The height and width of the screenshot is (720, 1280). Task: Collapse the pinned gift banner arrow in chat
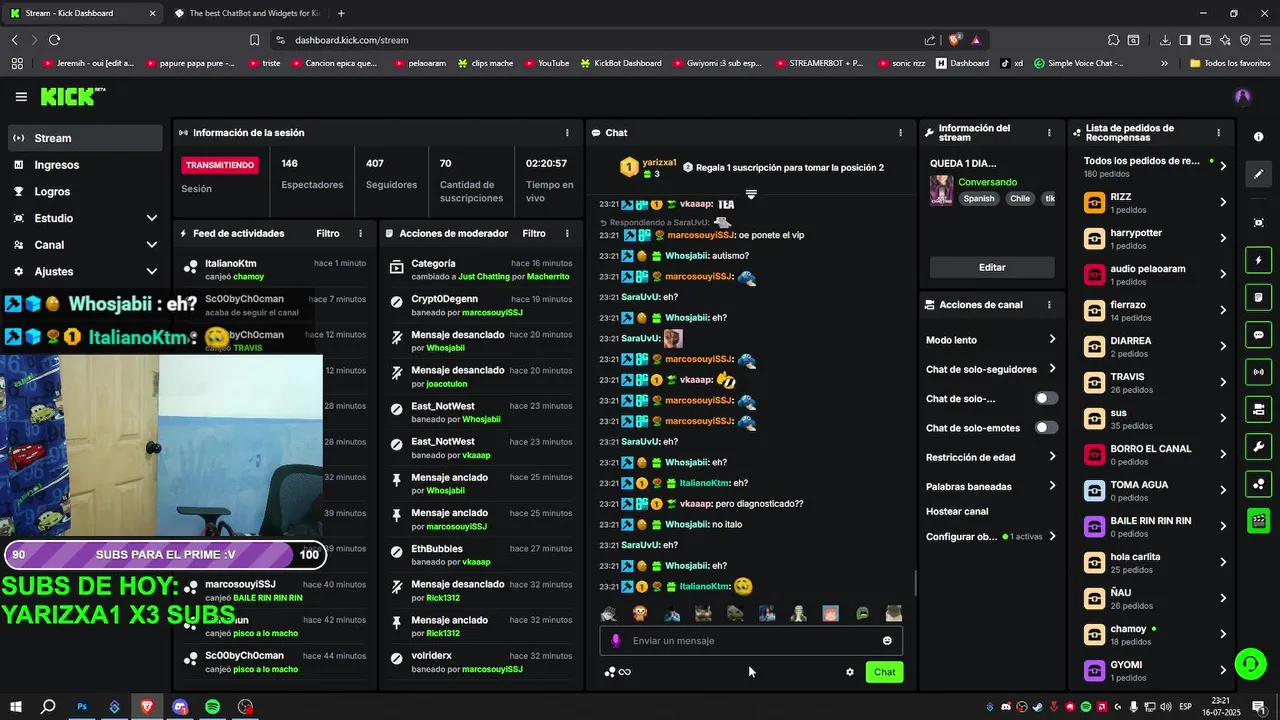click(751, 193)
